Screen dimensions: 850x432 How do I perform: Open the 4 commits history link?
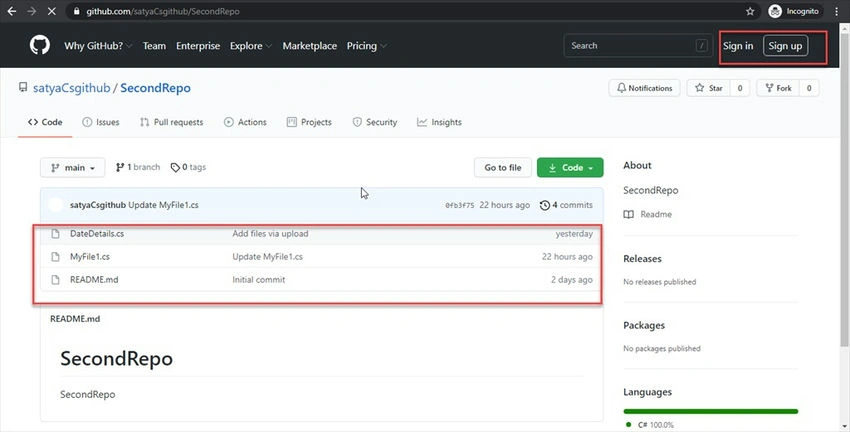click(x=566, y=205)
